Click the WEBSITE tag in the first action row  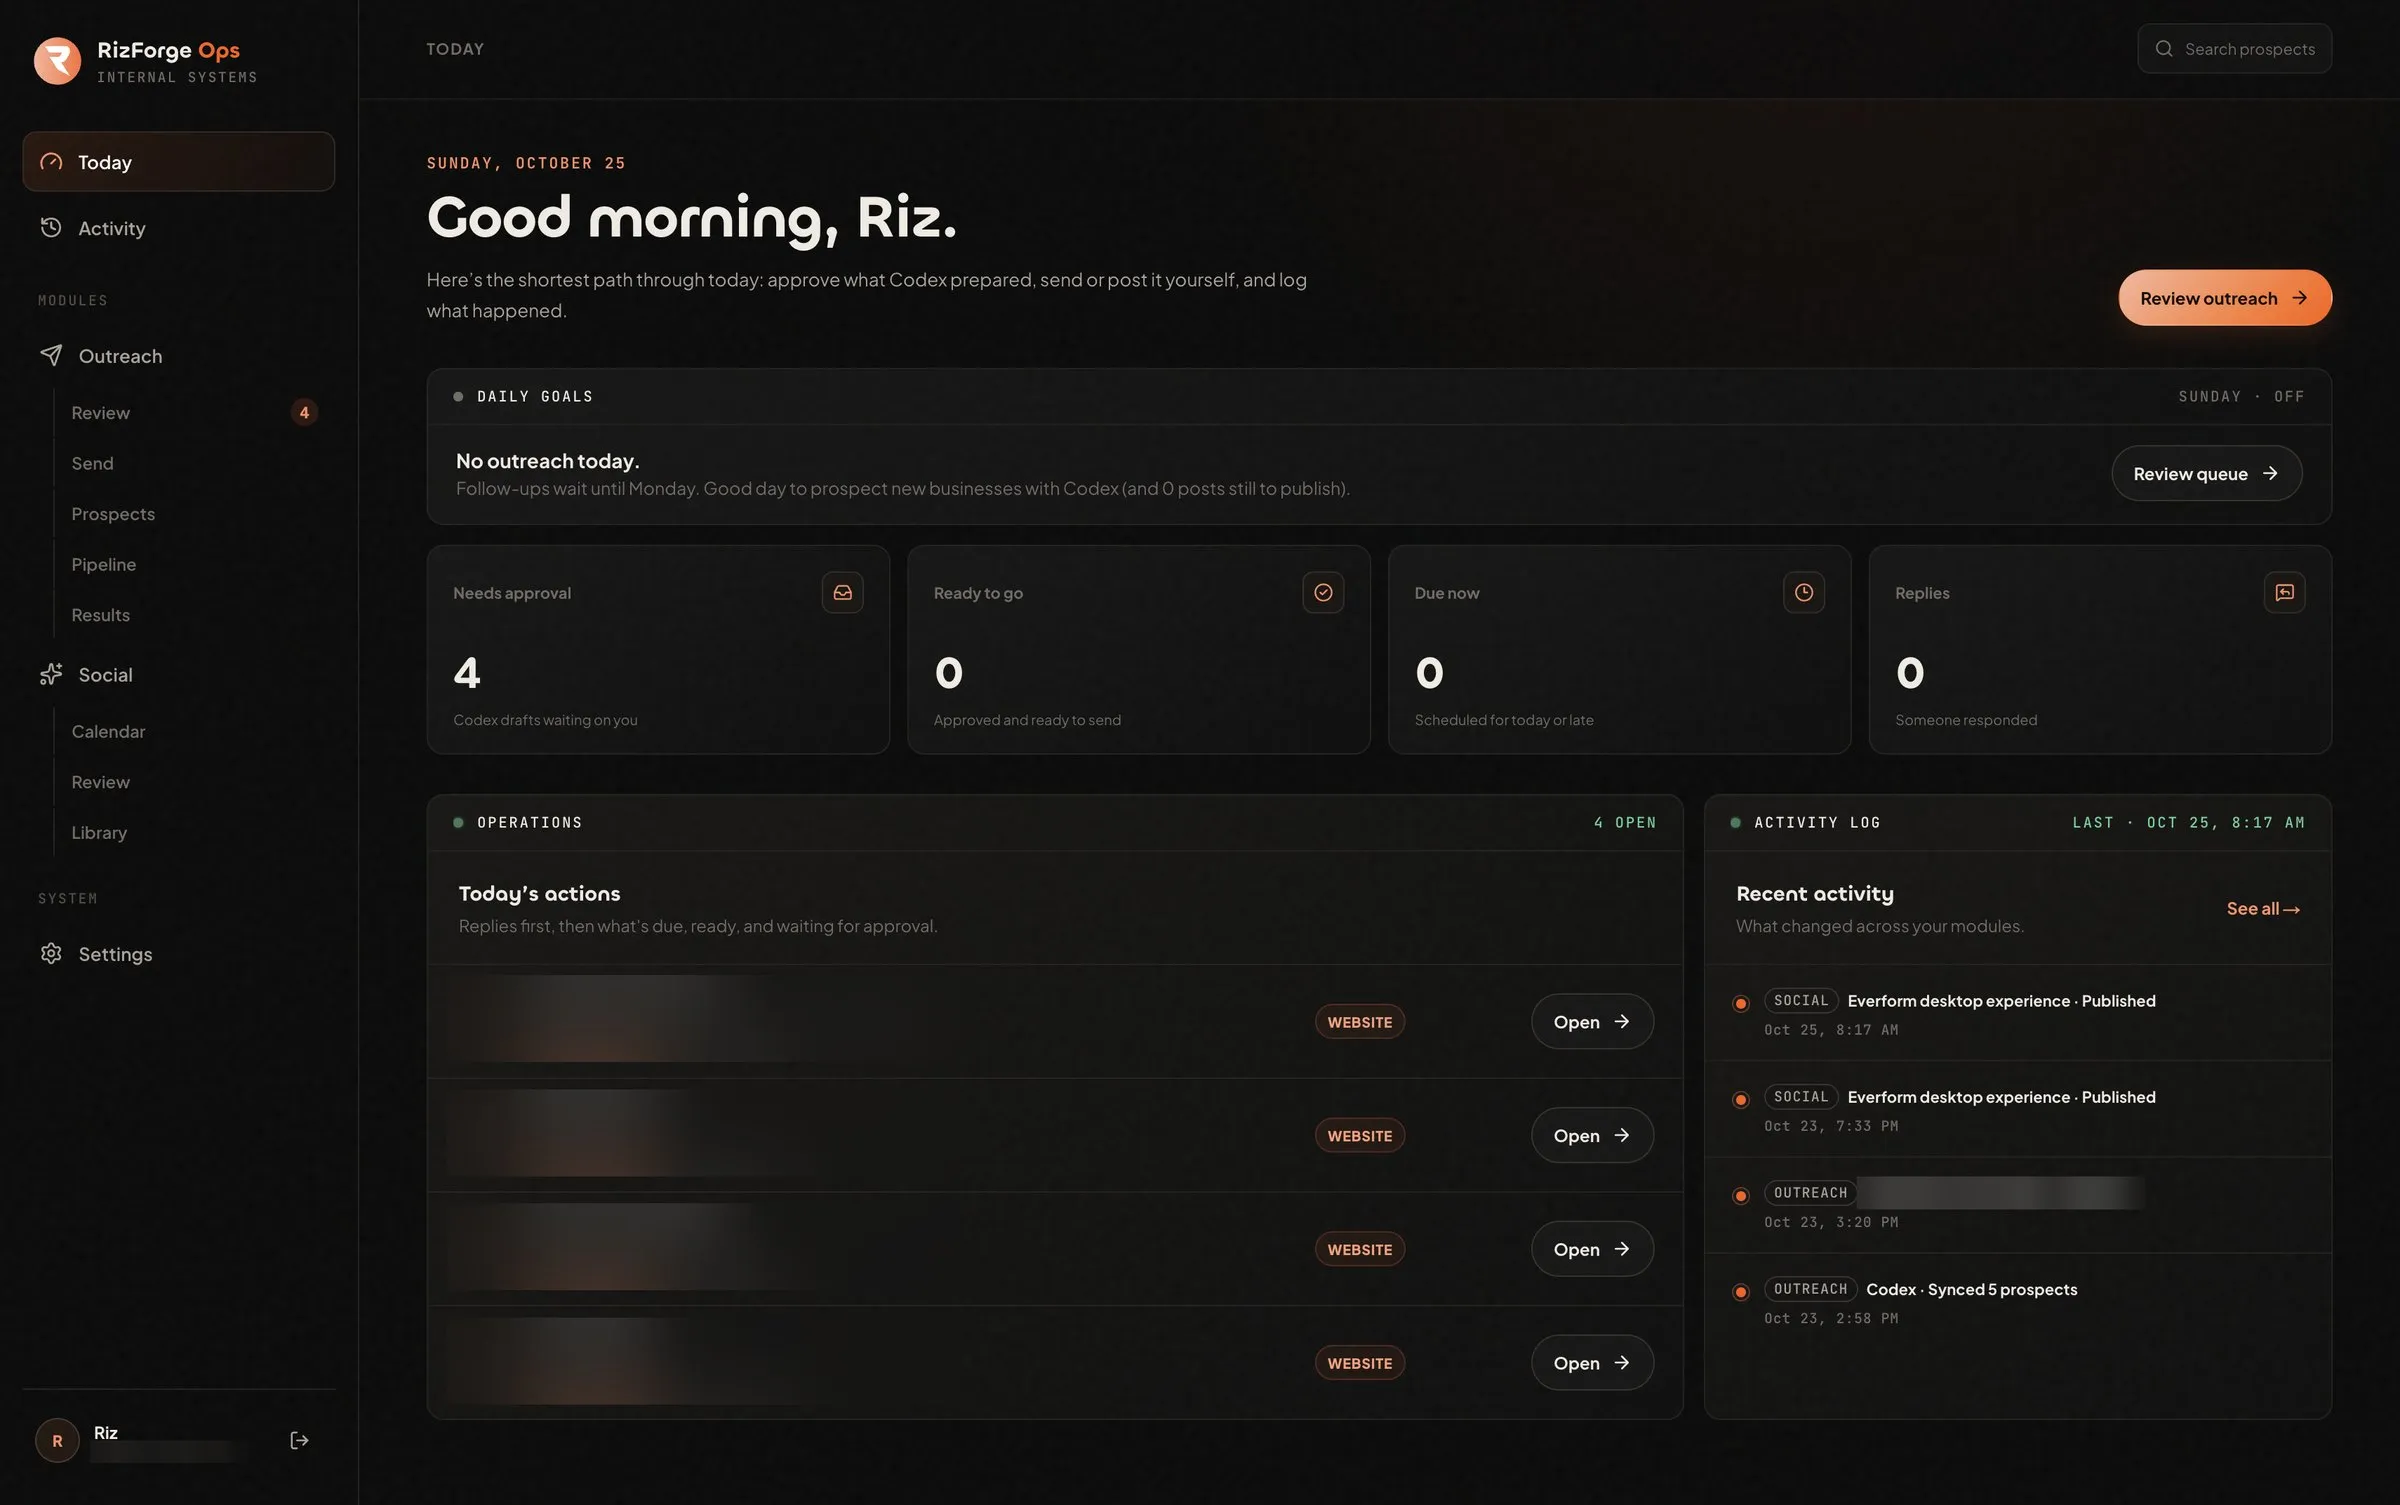[x=1359, y=1022]
